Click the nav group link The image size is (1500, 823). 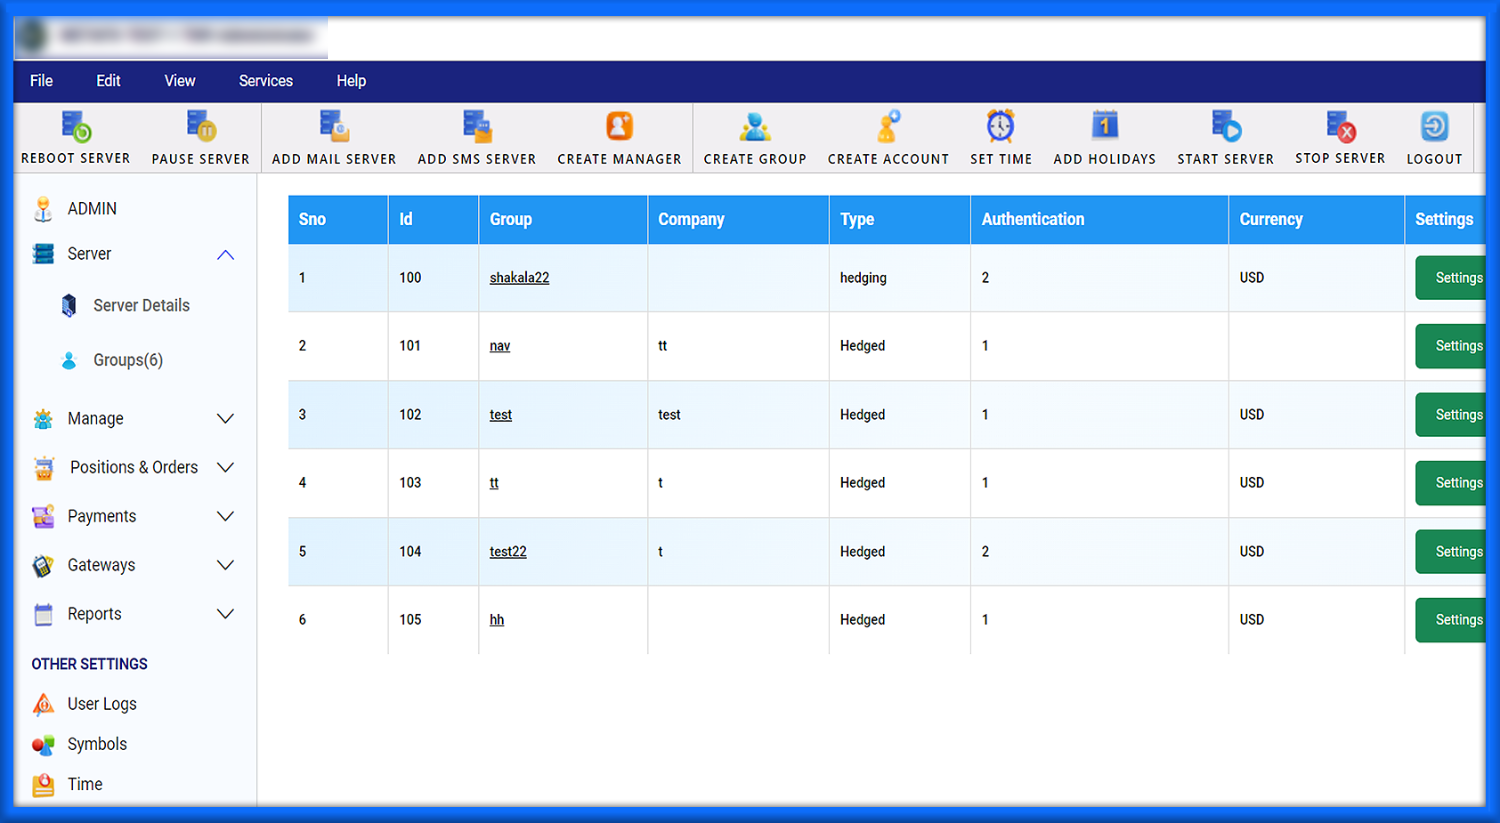[x=499, y=346]
